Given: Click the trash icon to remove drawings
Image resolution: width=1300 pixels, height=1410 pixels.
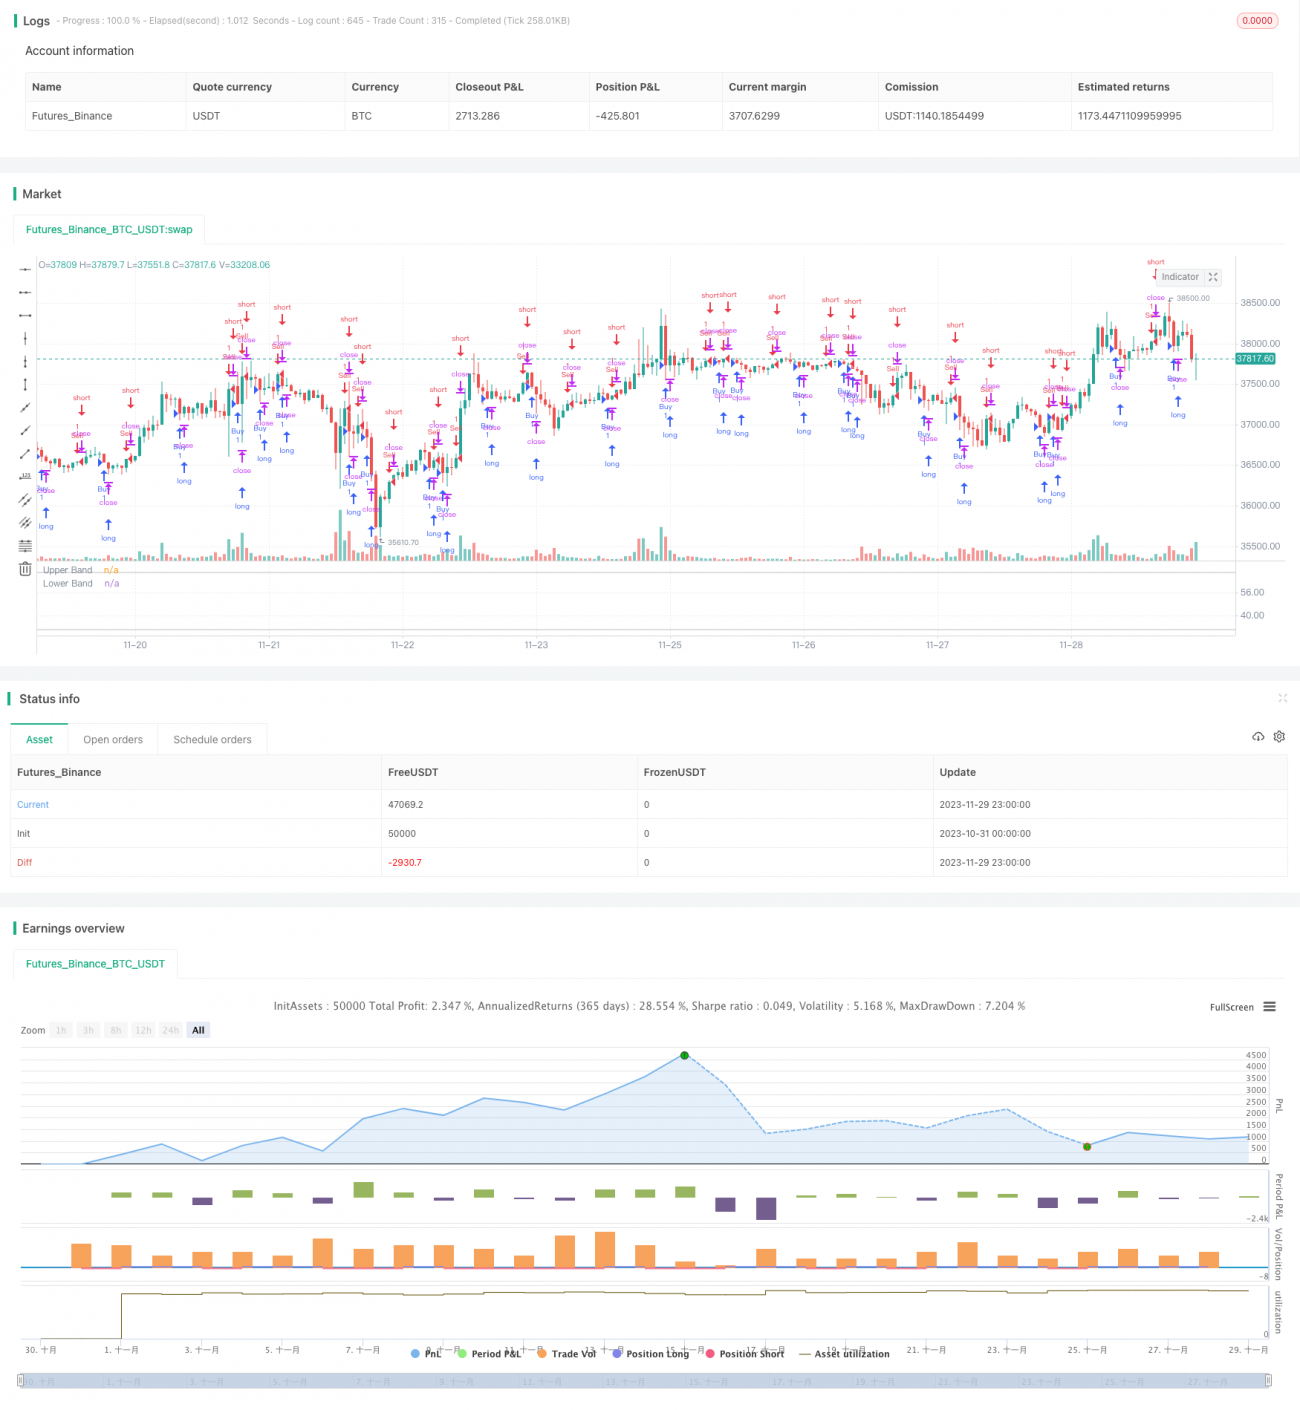Looking at the screenshot, I should click(x=25, y=569).
